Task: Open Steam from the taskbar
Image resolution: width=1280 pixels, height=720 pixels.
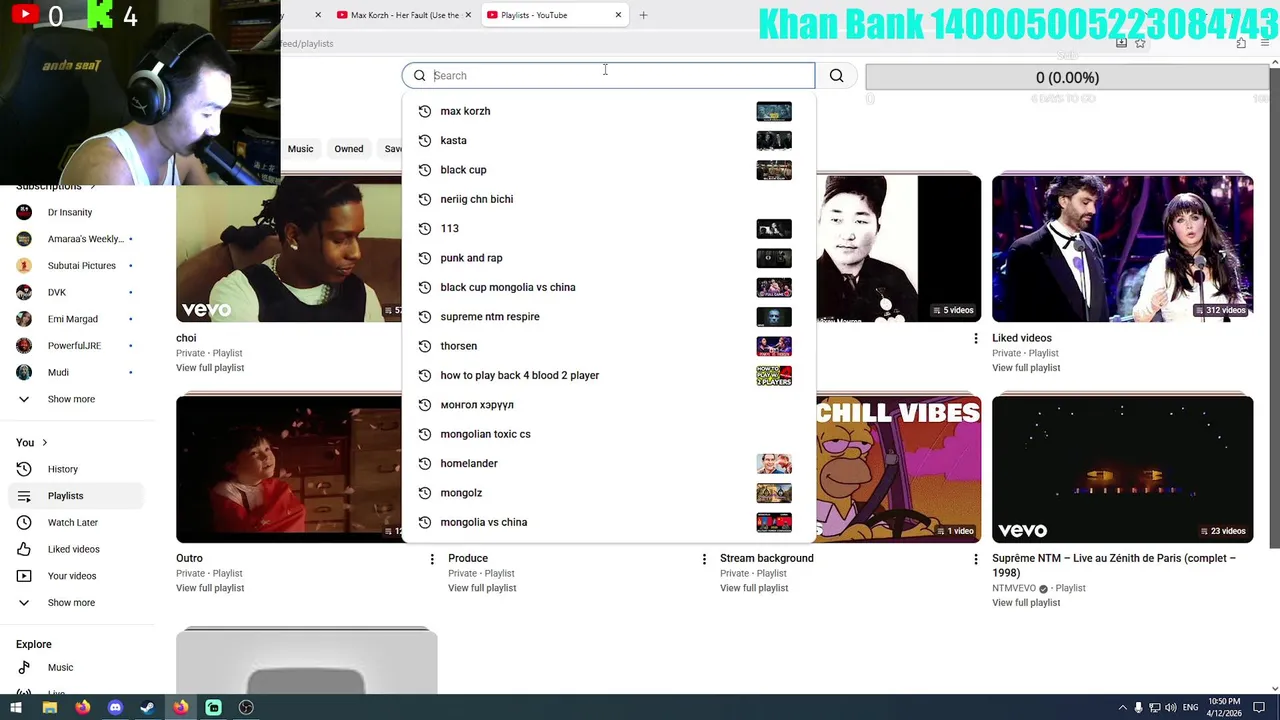Action: (x=147, y=707)
